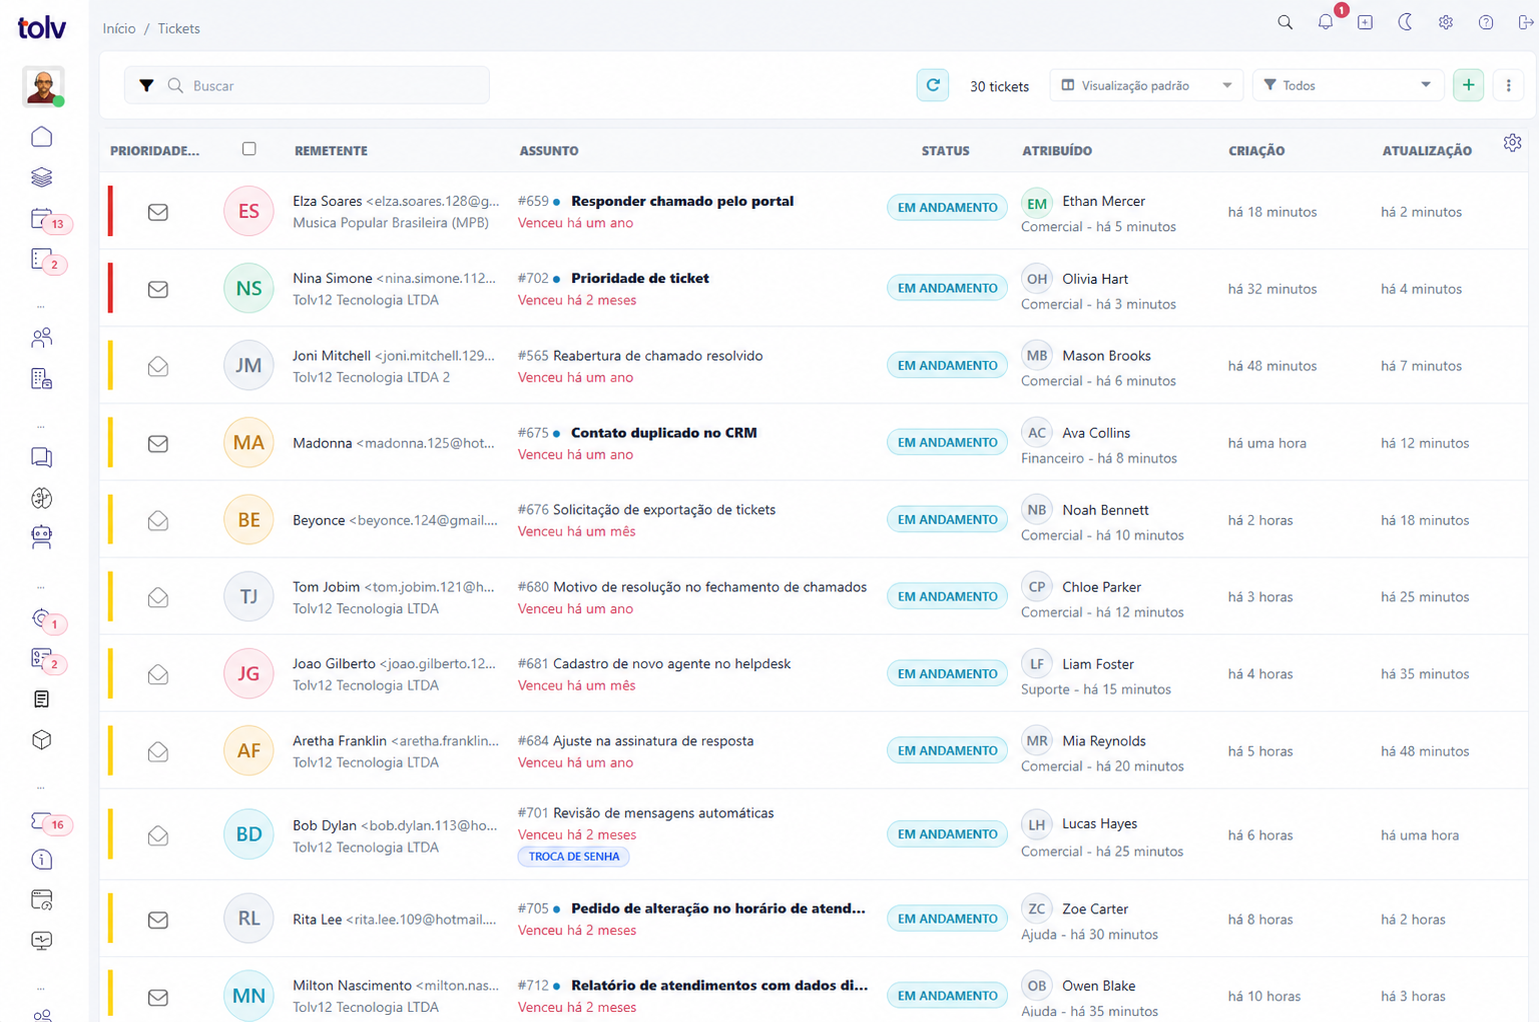Go to Início breadcrumb

click(x=119, y=29)
